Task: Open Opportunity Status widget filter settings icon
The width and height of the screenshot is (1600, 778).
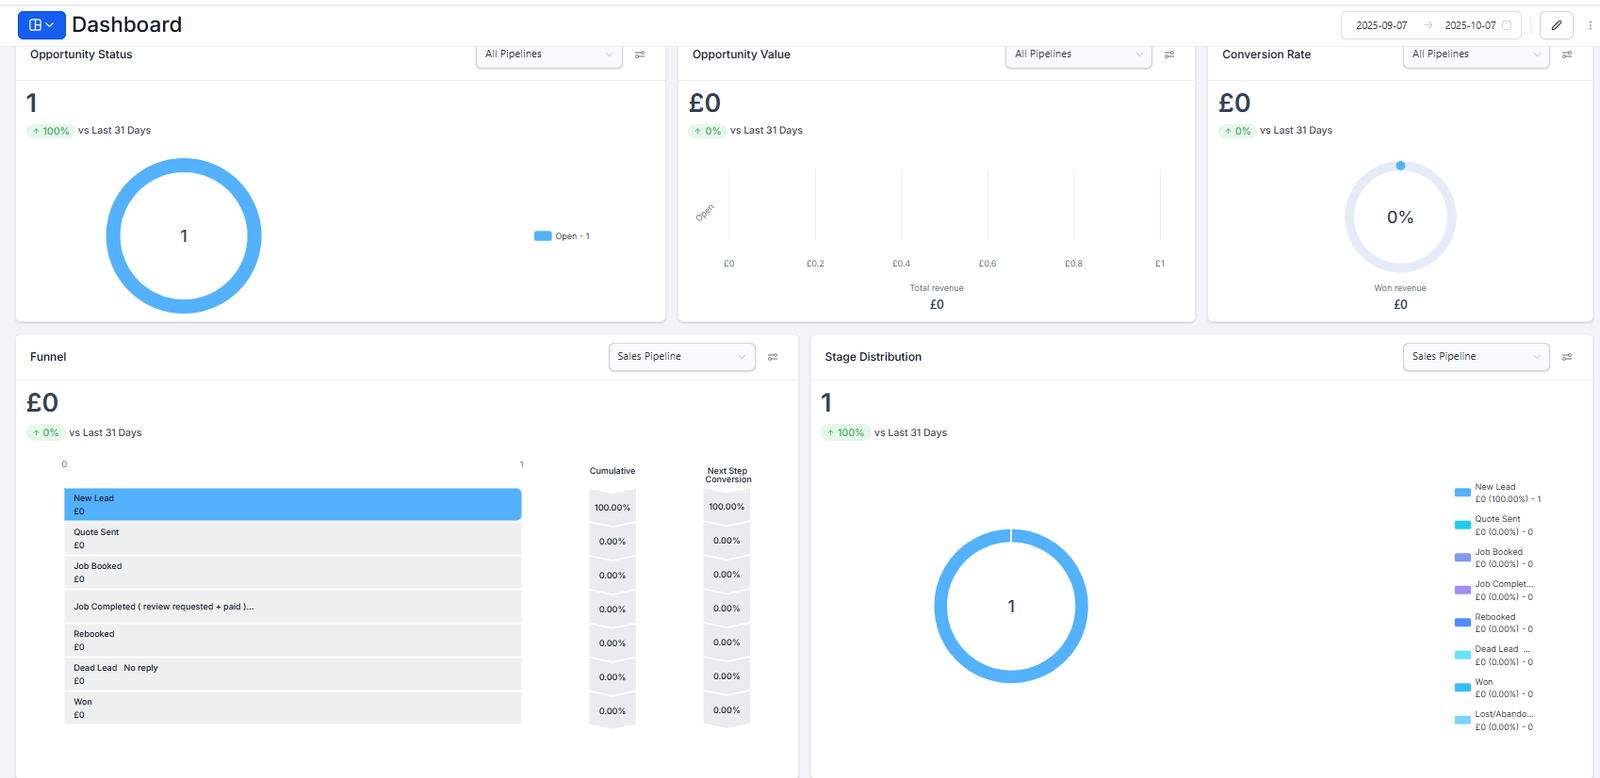Action: click(x=640, y=55)
